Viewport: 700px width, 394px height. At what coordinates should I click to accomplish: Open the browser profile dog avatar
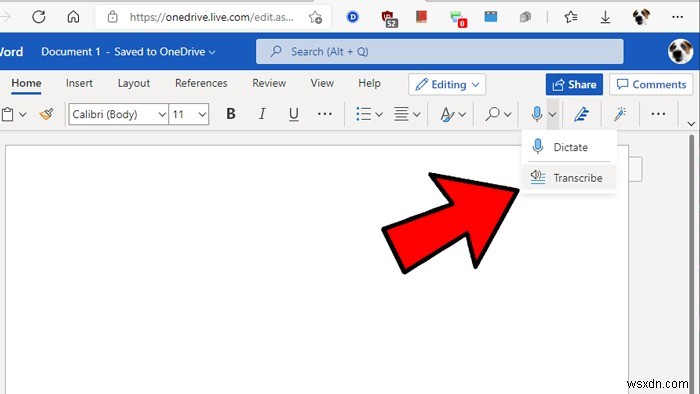pyautogui.click(x=641, y=17)
